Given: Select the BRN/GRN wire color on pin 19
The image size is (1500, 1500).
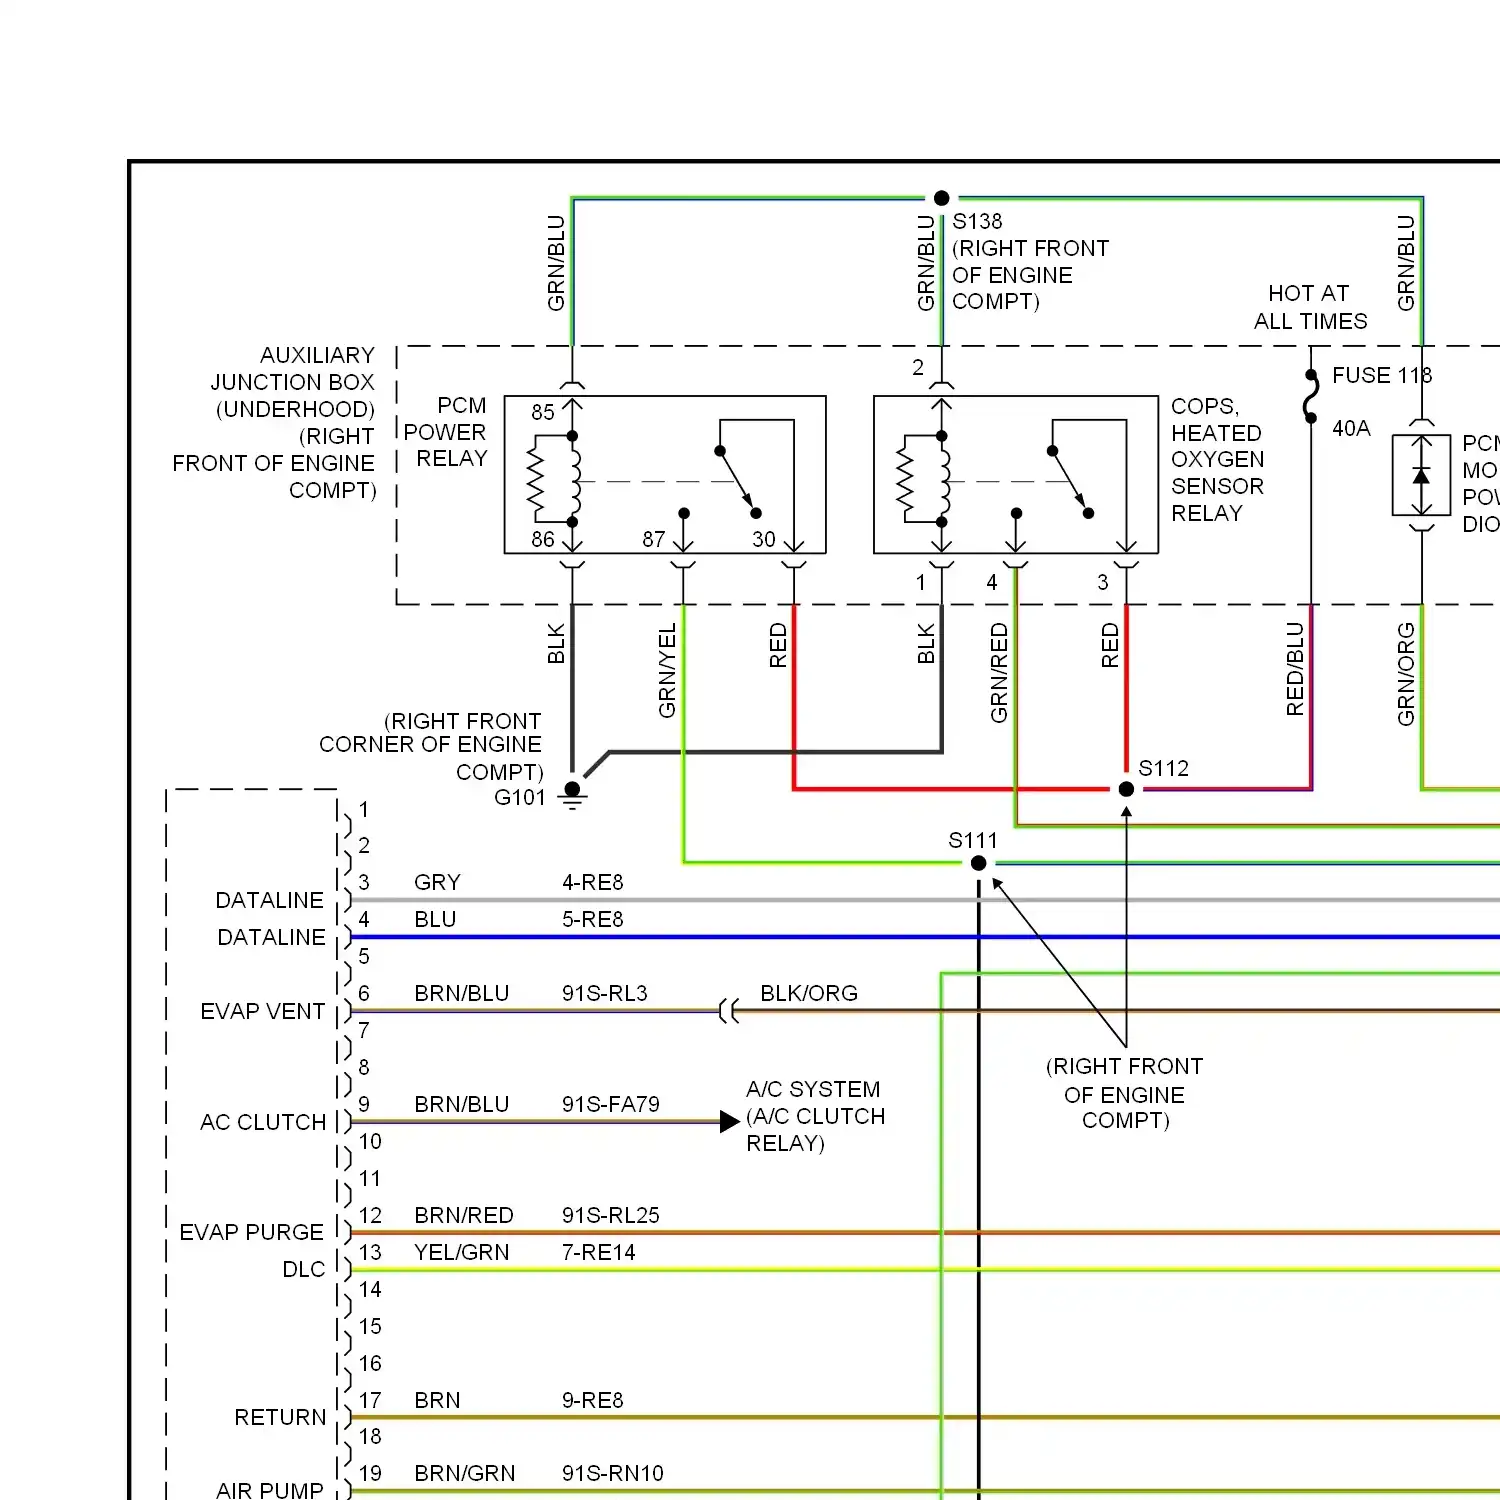Looking at the screenshot, I should pos(465,1473).
